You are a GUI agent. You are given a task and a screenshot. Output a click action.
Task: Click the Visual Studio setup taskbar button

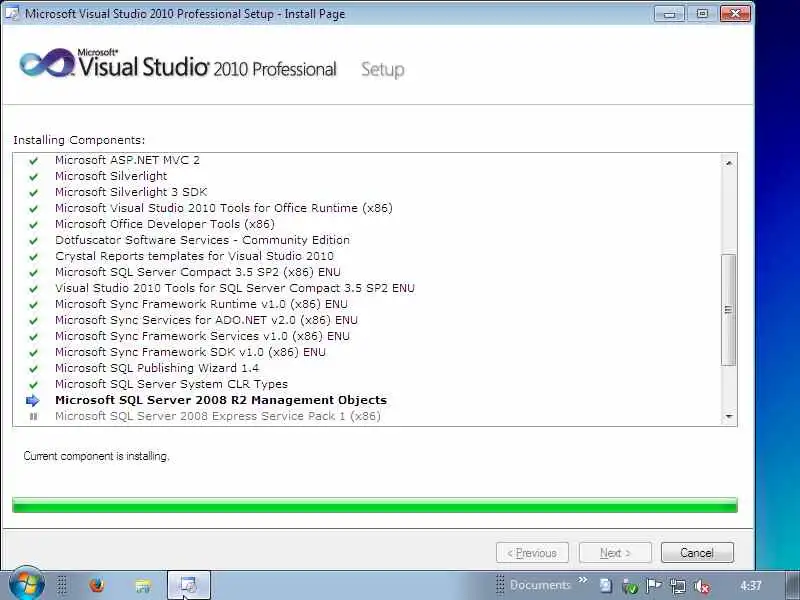(x=189, y=585)
